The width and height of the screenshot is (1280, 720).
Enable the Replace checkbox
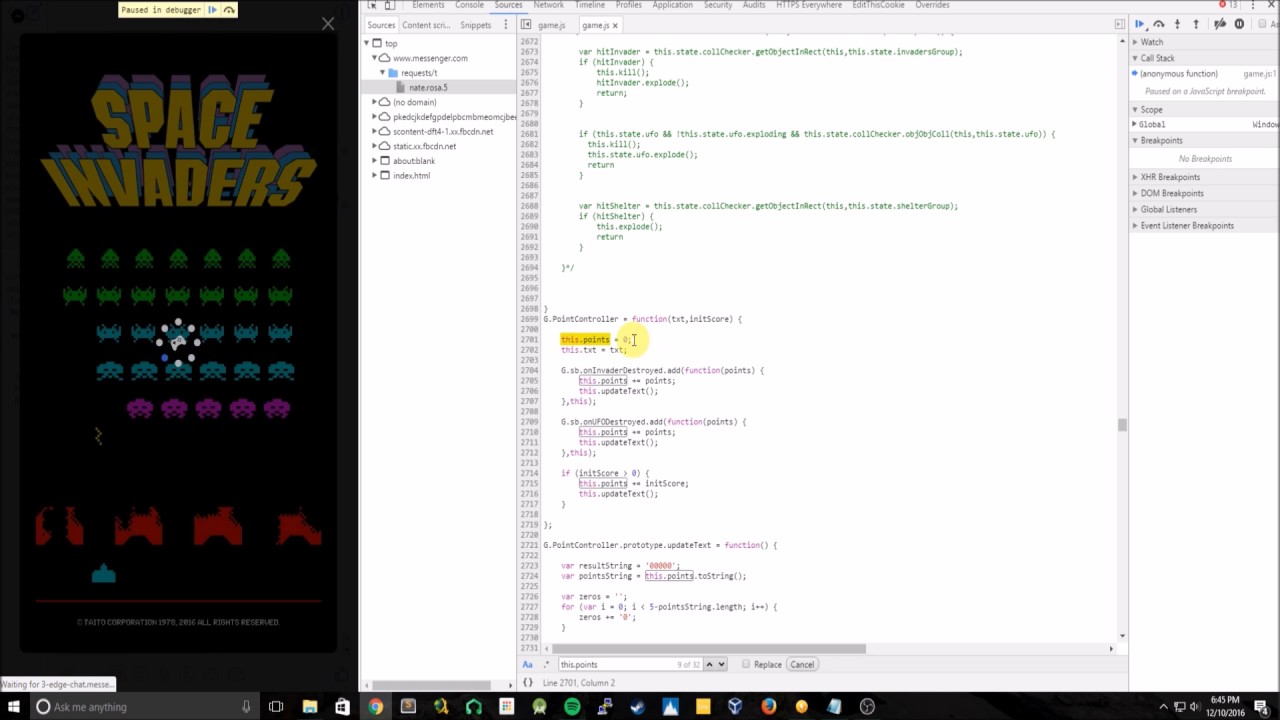click(746, 664)
